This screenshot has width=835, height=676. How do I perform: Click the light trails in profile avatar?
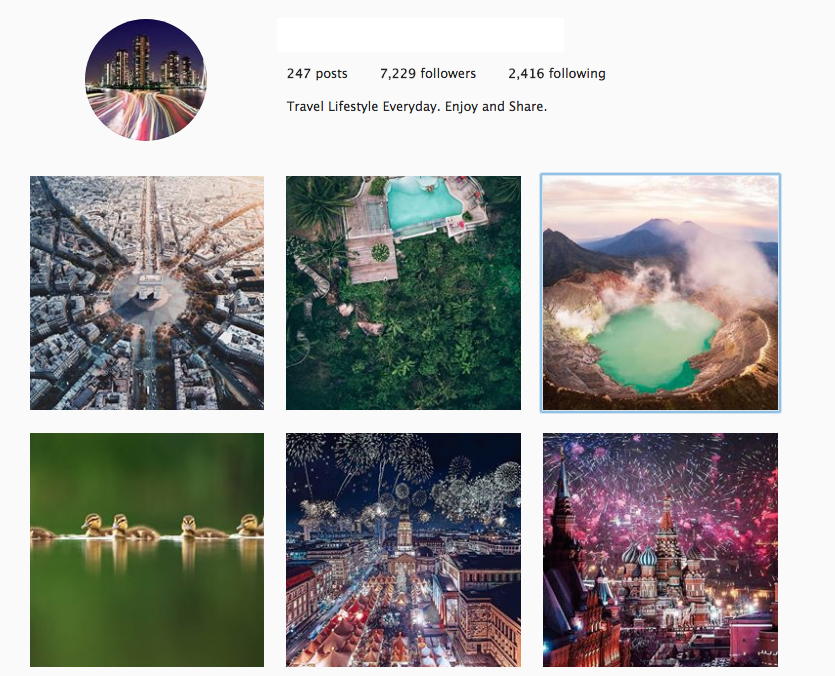144,113
